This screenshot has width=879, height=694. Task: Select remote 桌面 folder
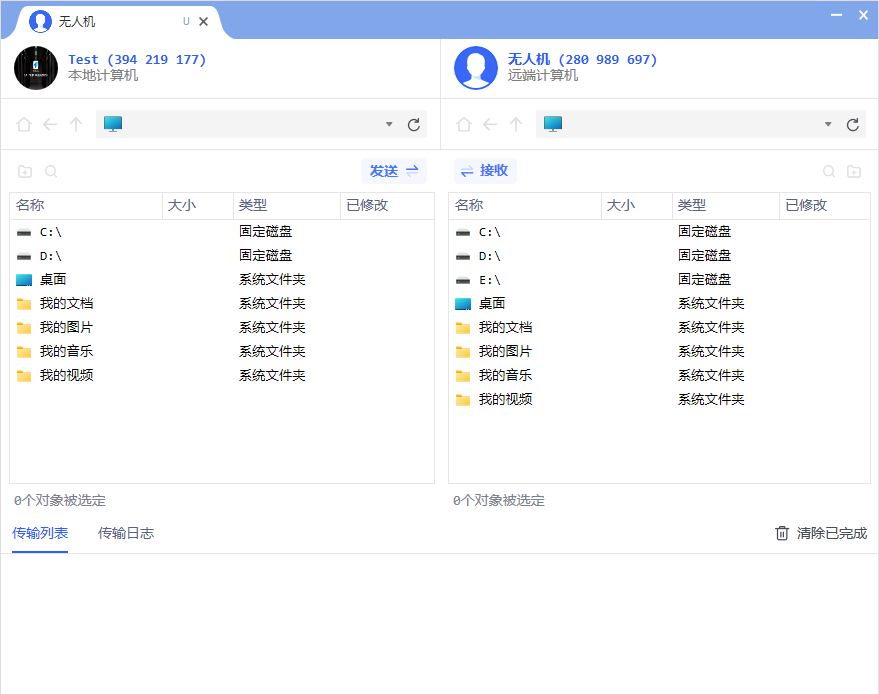click(659, 304)
